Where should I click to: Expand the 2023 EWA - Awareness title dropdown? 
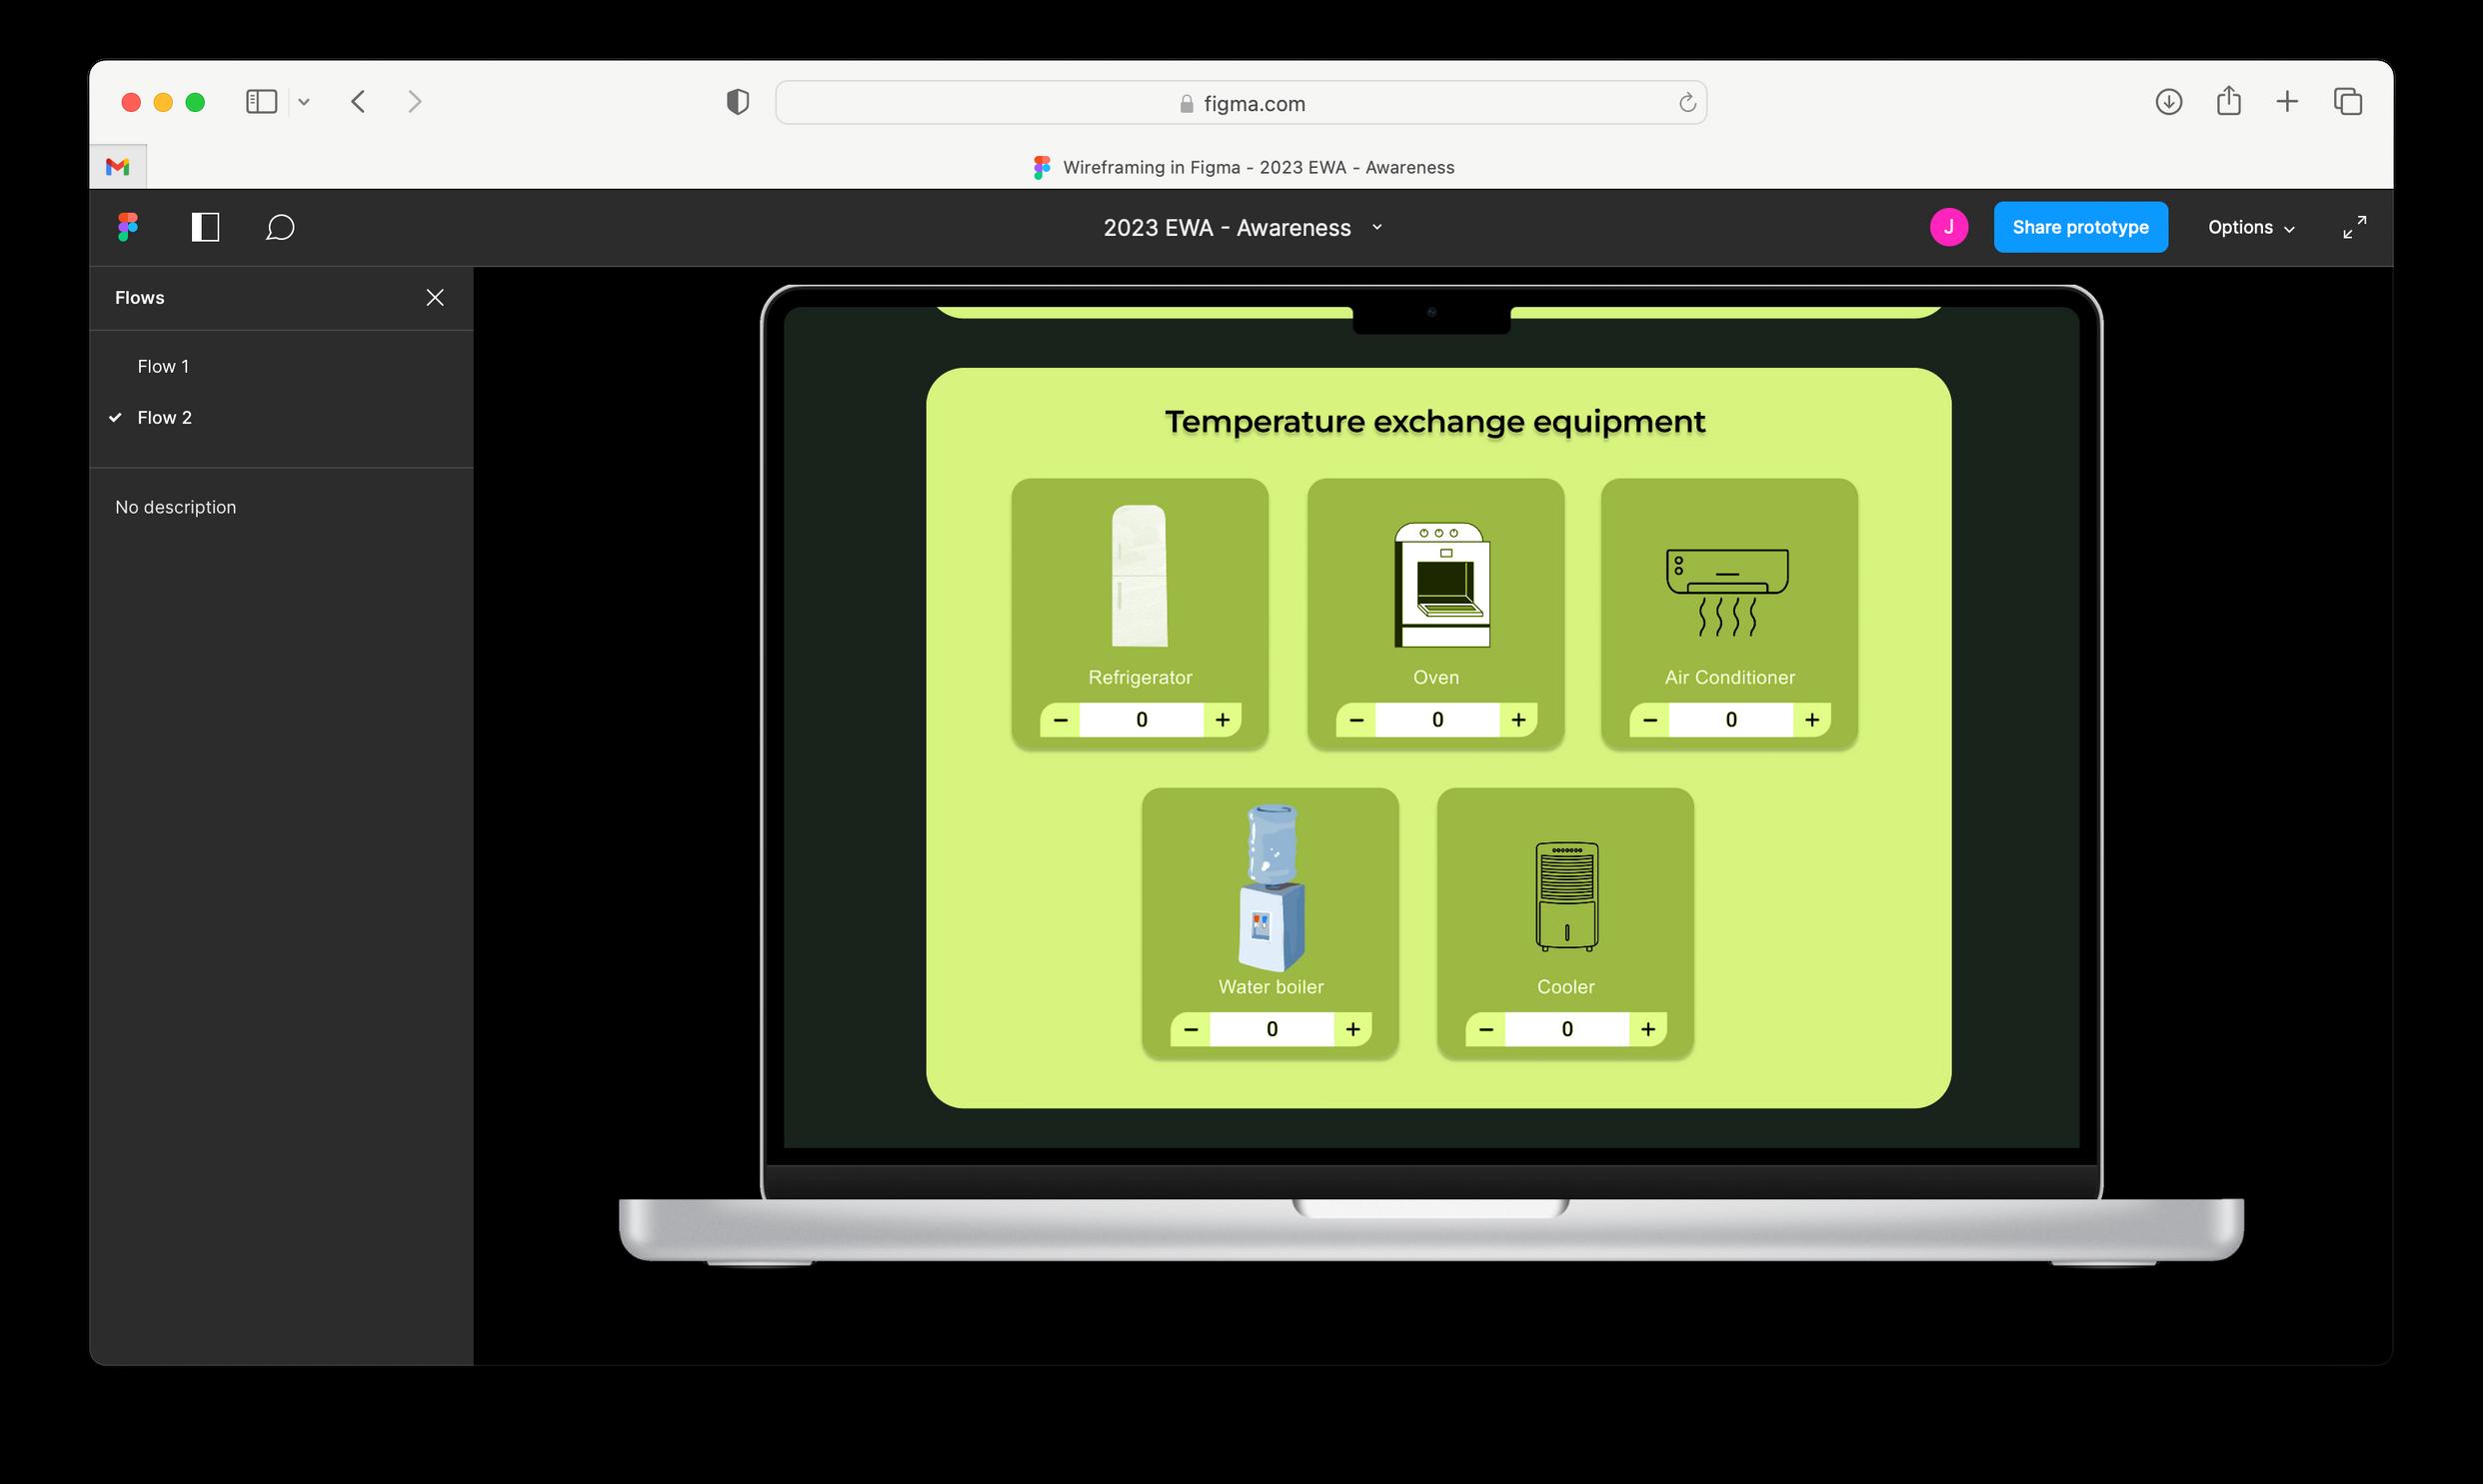(x=1377, y=227)
